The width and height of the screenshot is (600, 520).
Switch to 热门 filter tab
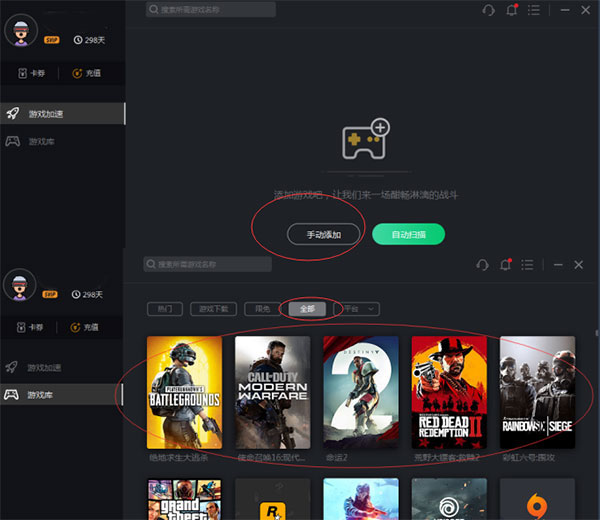click(x=165, y=309)
